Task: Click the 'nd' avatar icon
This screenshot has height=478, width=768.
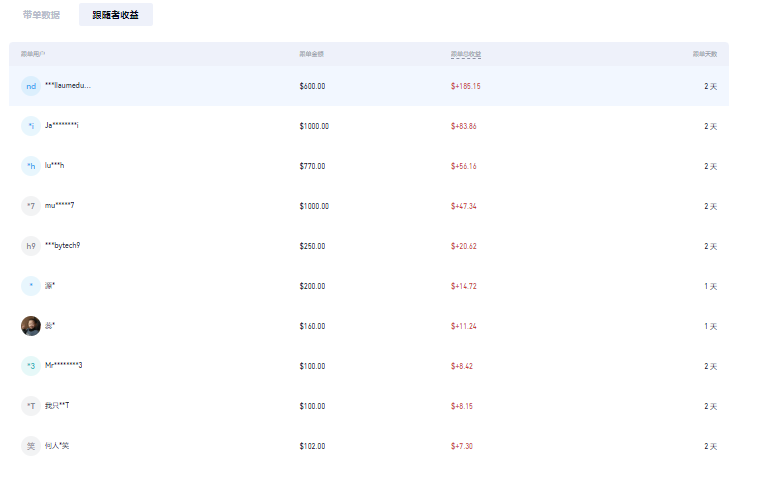Action: pos(31,86)
